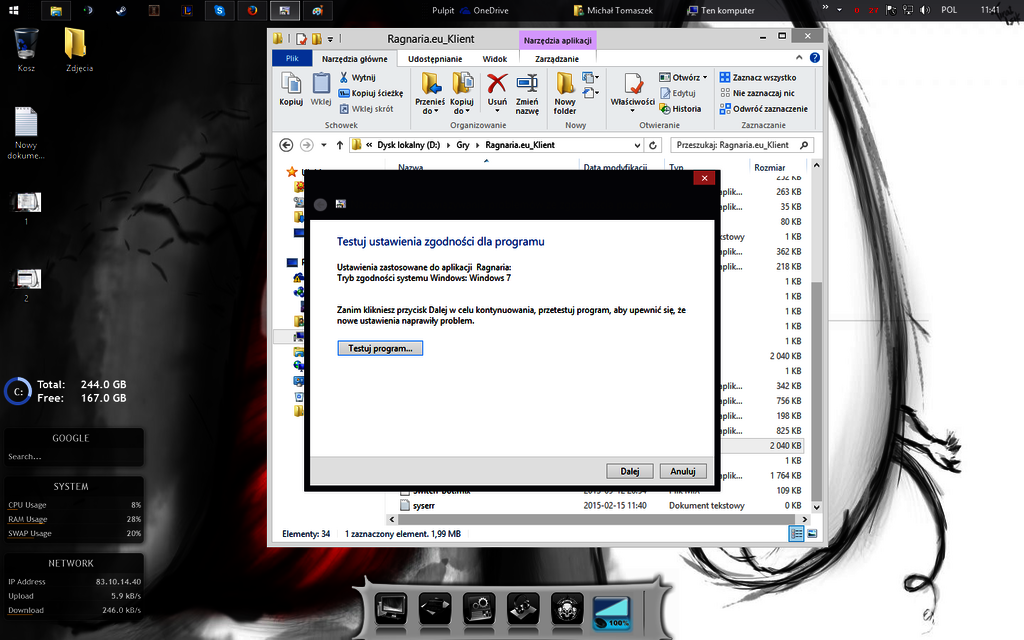Click Dysk lokalny (D:) breadcrumb
Viewport: 1024px width, 640px height.
tap(409, 145)
